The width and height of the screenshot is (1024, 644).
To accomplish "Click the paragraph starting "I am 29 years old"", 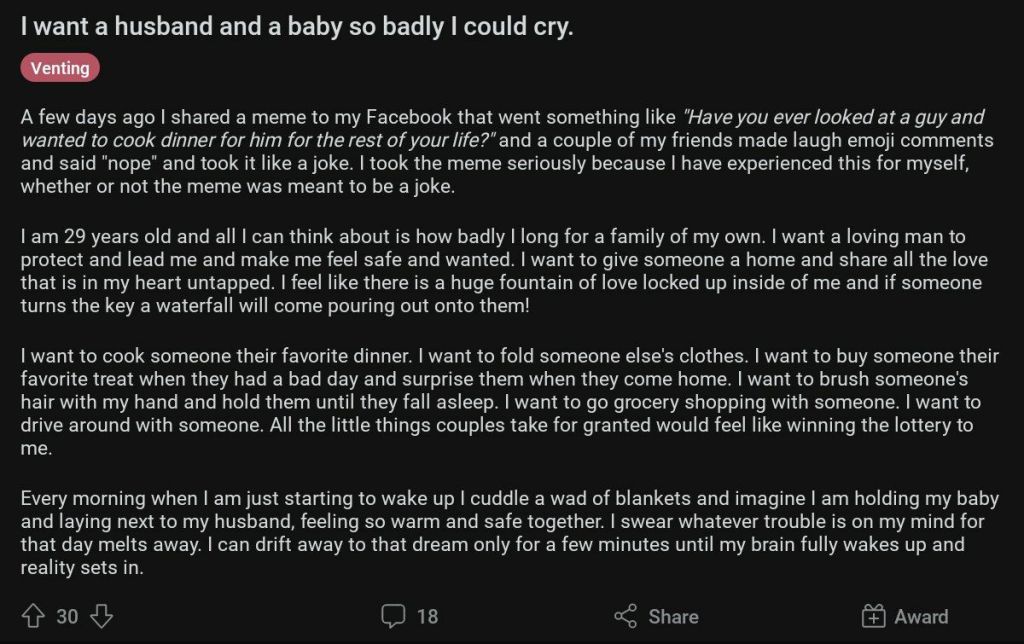I will (500, 272).
